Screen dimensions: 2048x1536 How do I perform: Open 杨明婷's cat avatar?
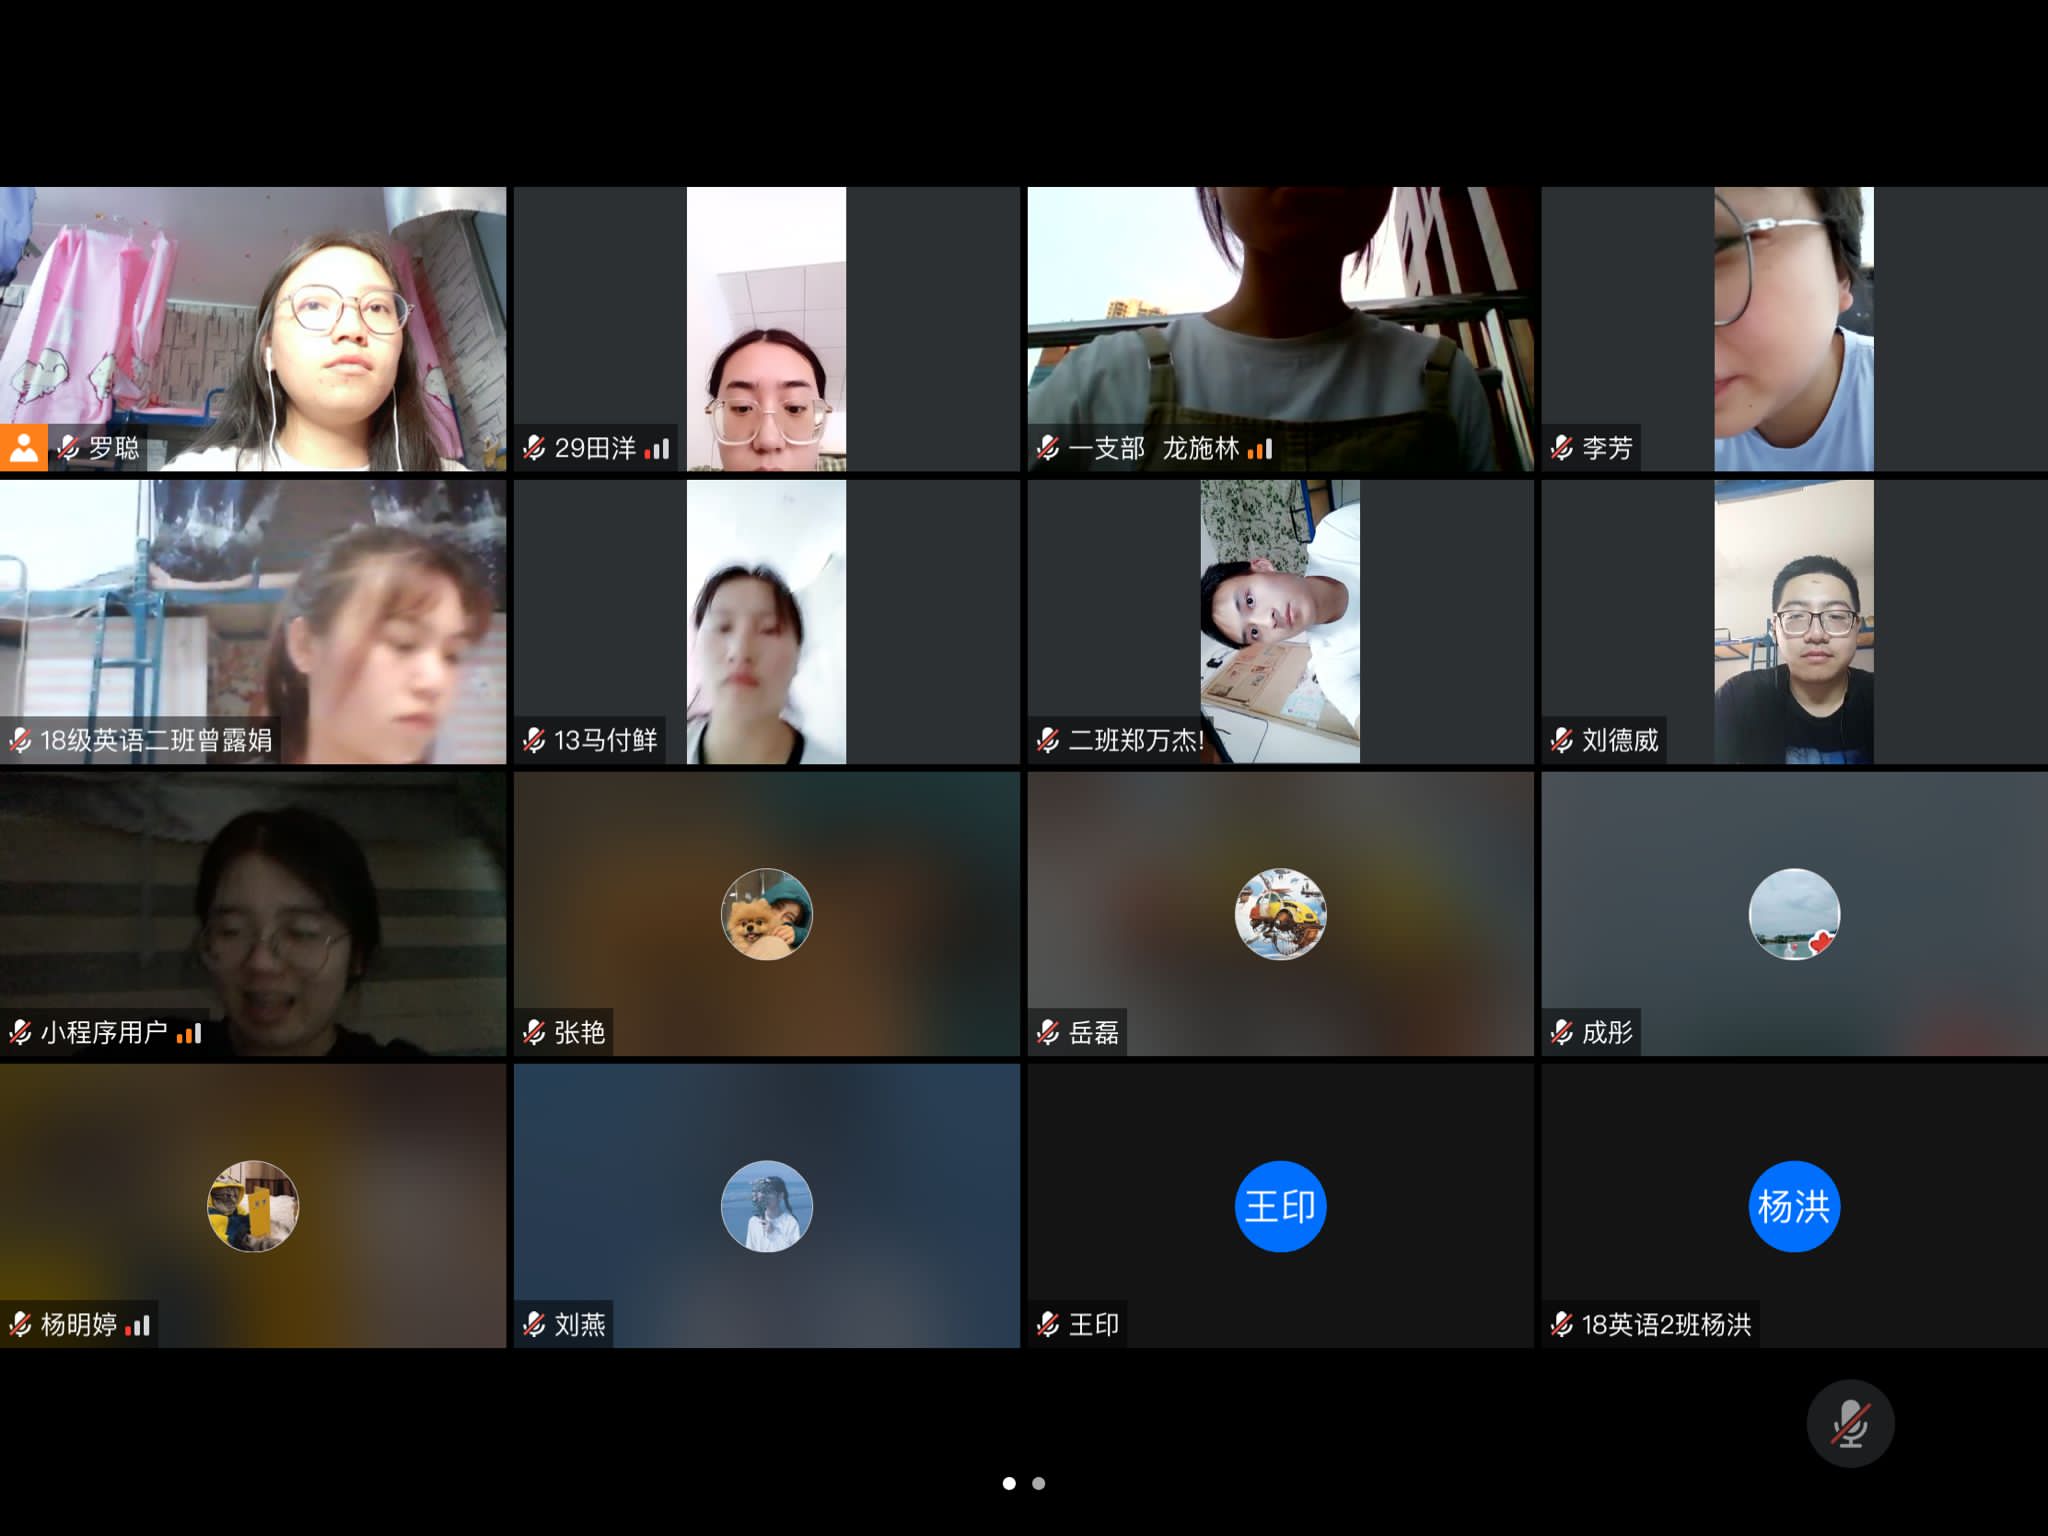click(x=253, y=1206)
